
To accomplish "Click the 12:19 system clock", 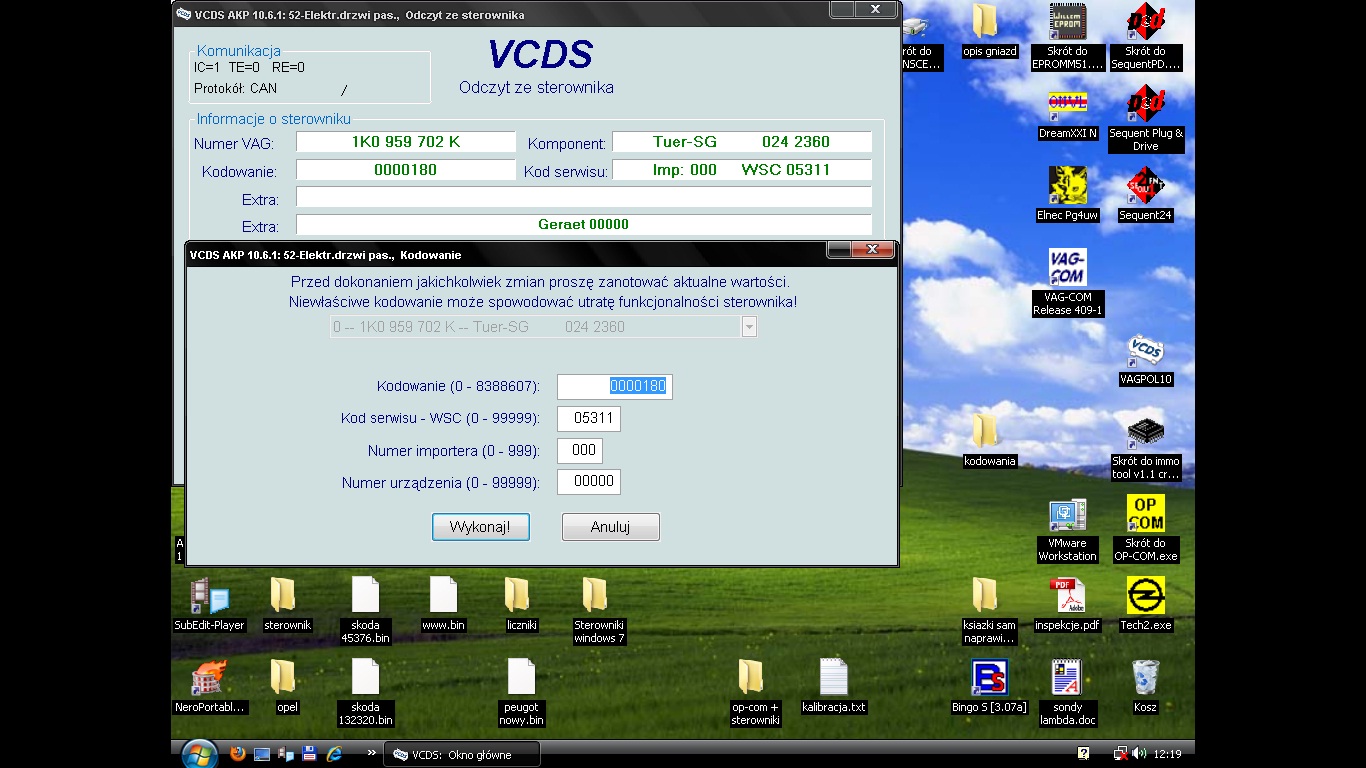I will 1167,754.
